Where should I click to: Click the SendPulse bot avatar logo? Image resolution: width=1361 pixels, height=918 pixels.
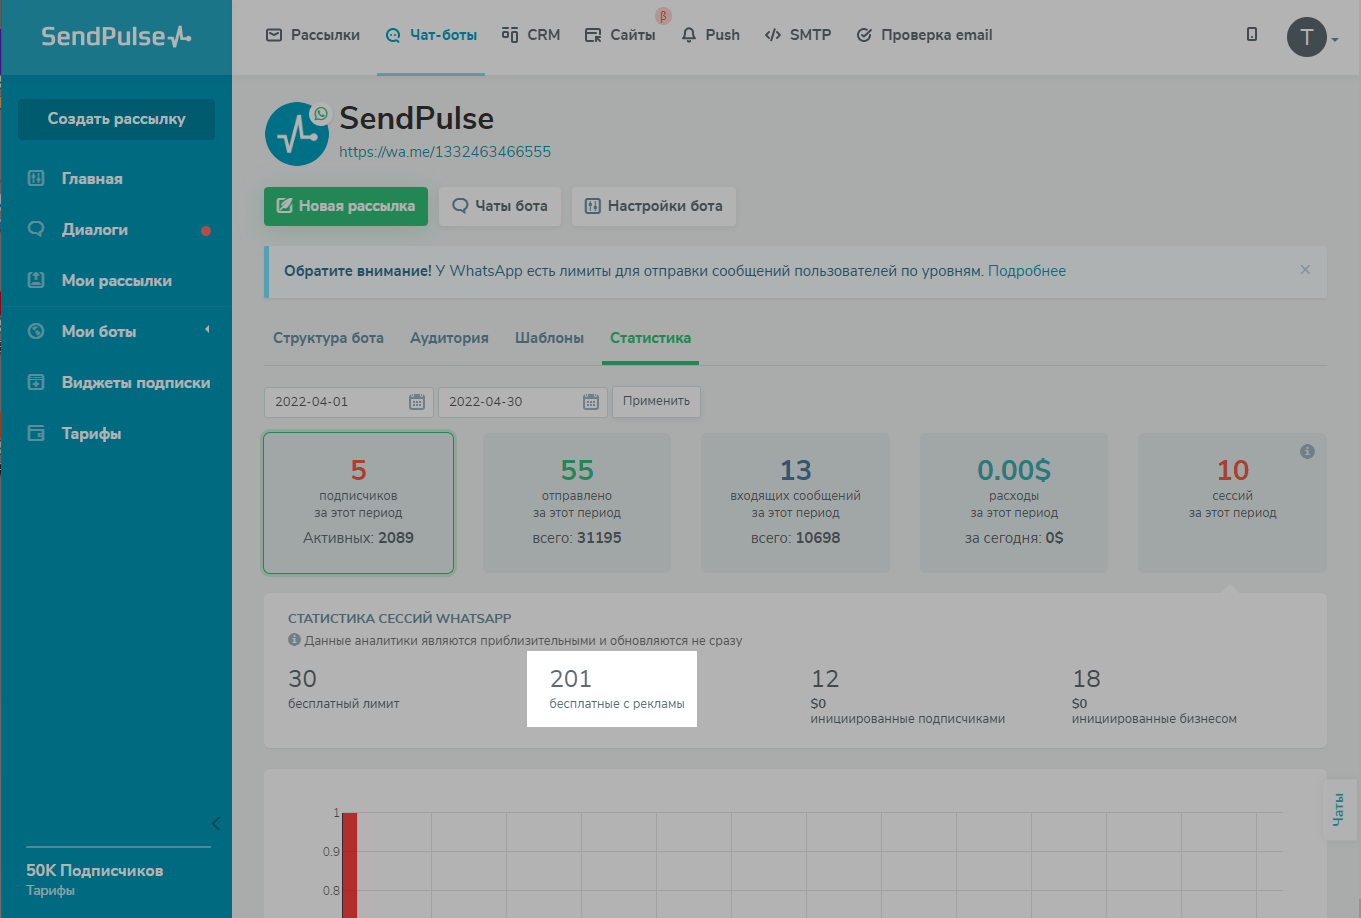[x=297, y=134]
